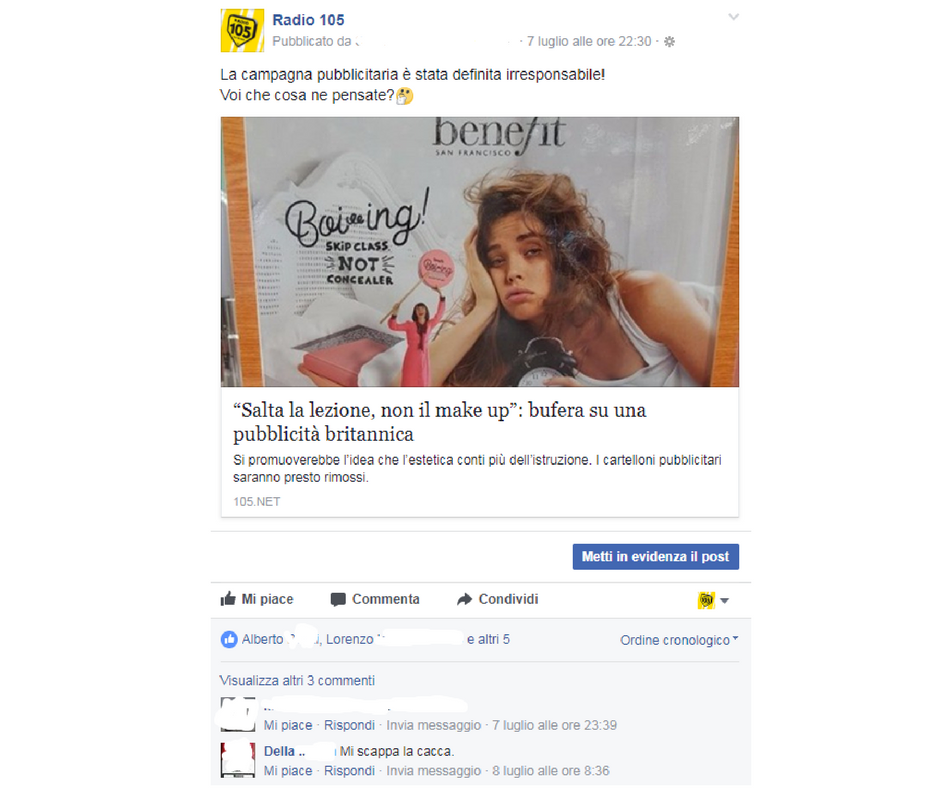Open the Radio 105 page name link
Screen dimensions: 940x788
[x=308, y=20]
